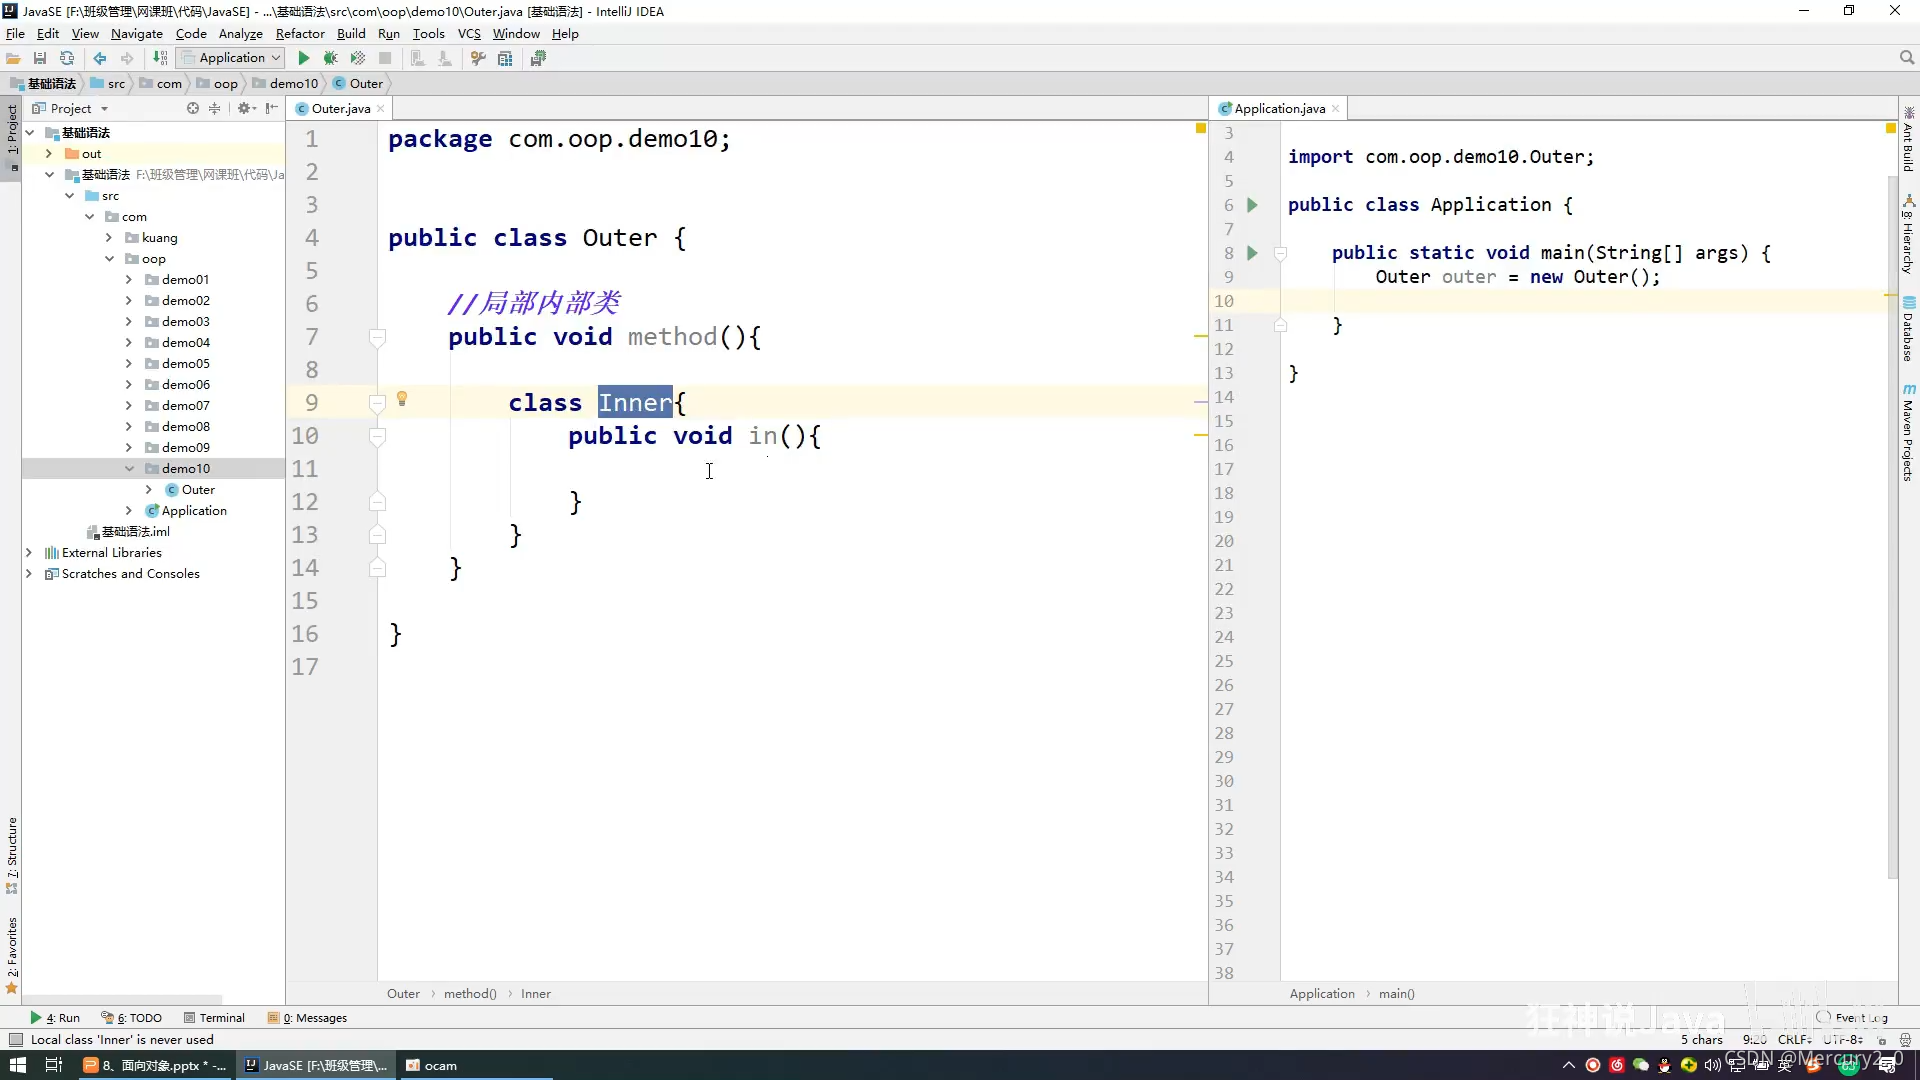Run the Application with green play icon
Image resolution: width=1920 pixels, height=1080 pixels.
(304, 58)
